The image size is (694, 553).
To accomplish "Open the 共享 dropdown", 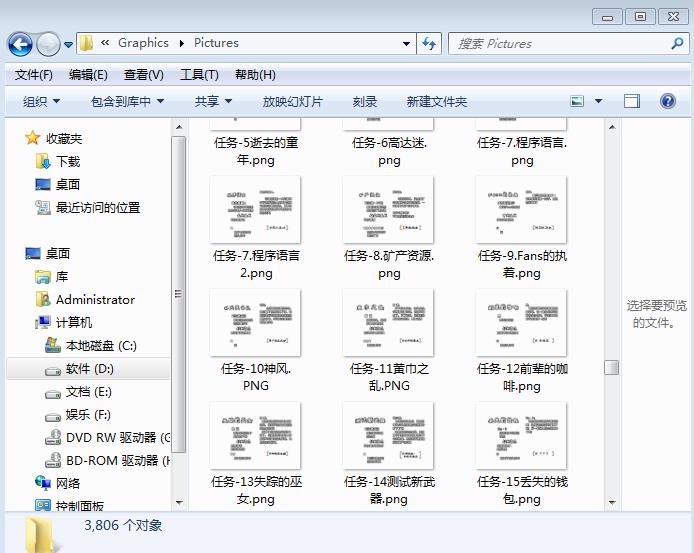I will click(x=213, y=101).
